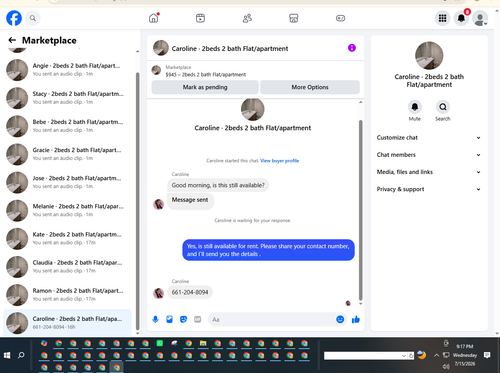The height and width of the screenshot is (373, 500).
Task: Click the taskbar clock showing 9:17 PM
Action: [x=465, y=347]
